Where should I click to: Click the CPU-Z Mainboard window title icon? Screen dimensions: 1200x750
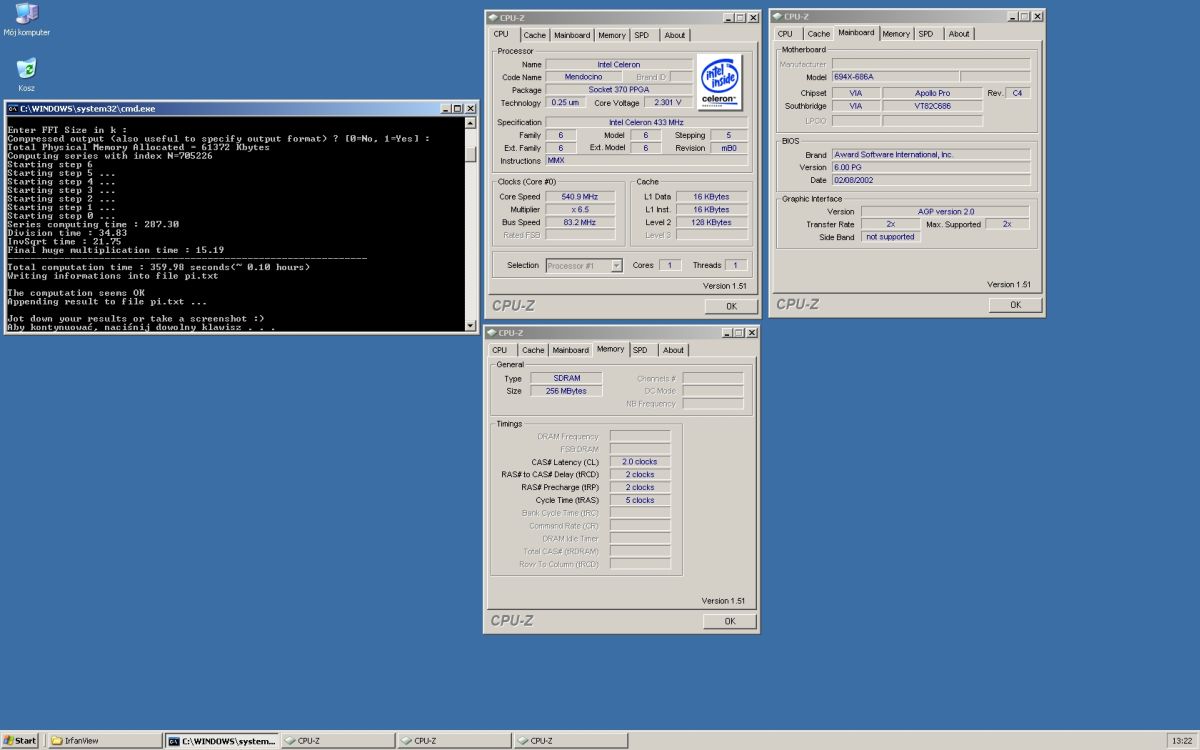[777, 16]
